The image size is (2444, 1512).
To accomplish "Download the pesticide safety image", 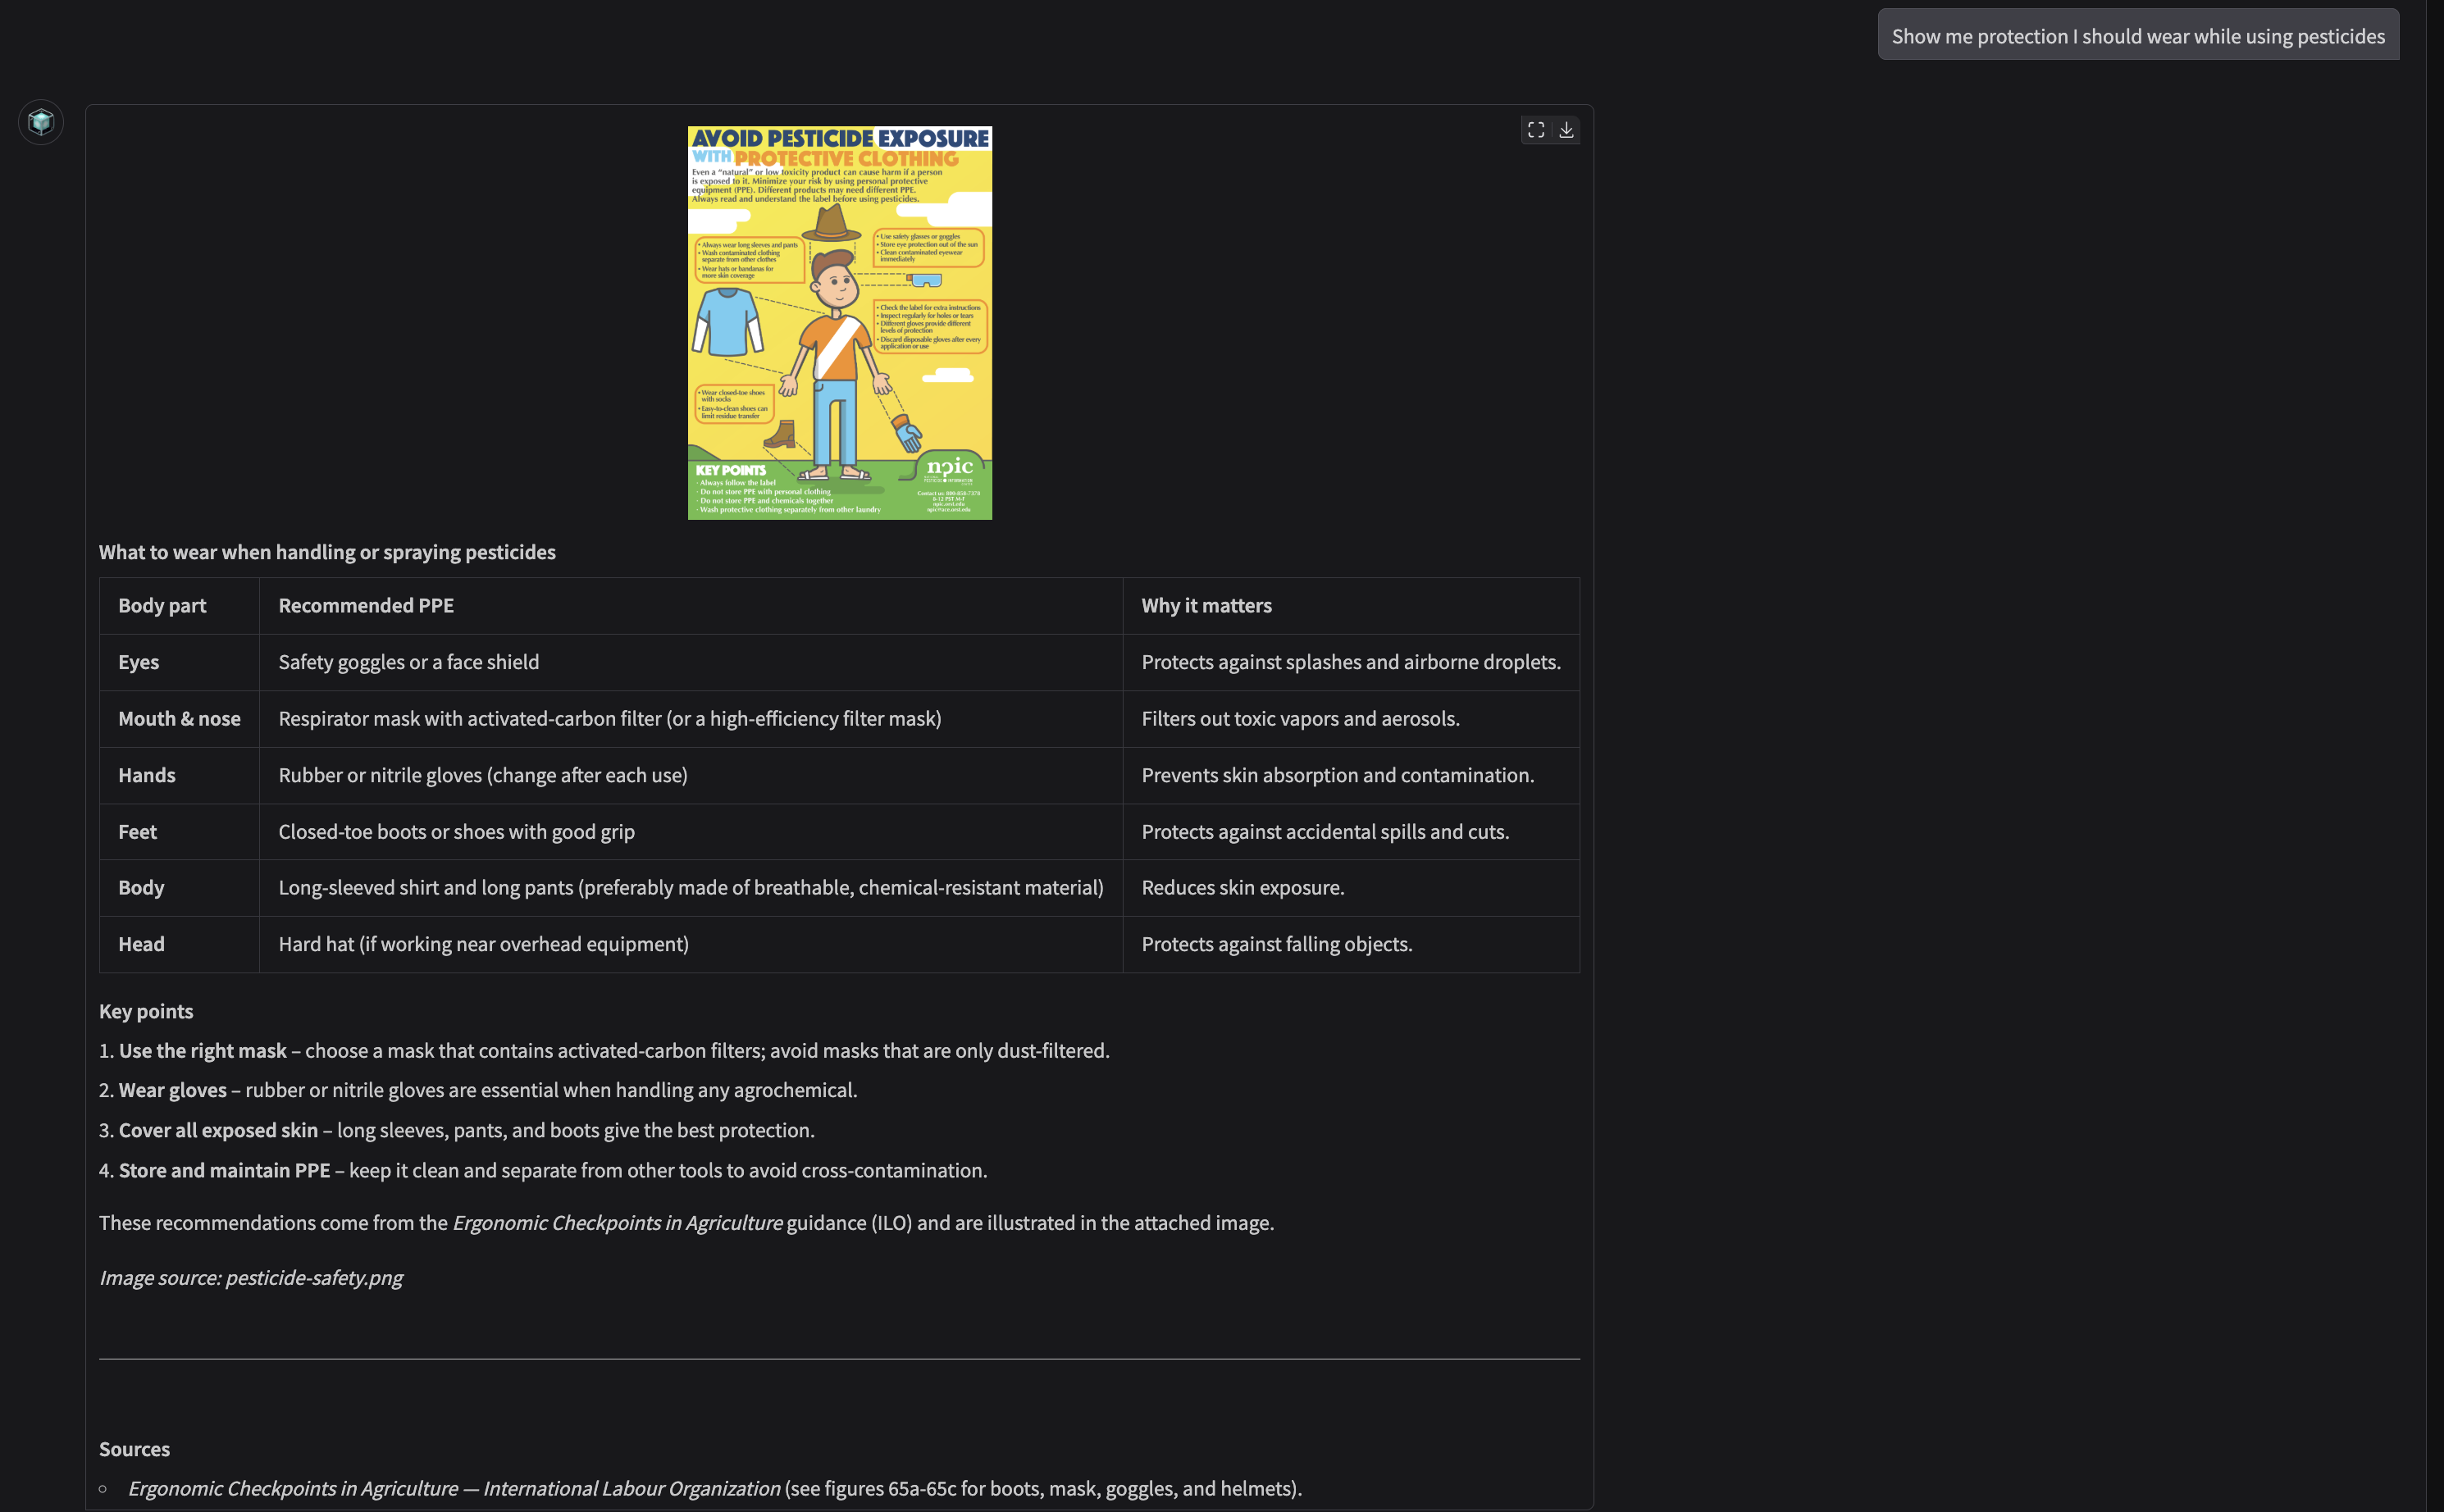I will 1566,130.
